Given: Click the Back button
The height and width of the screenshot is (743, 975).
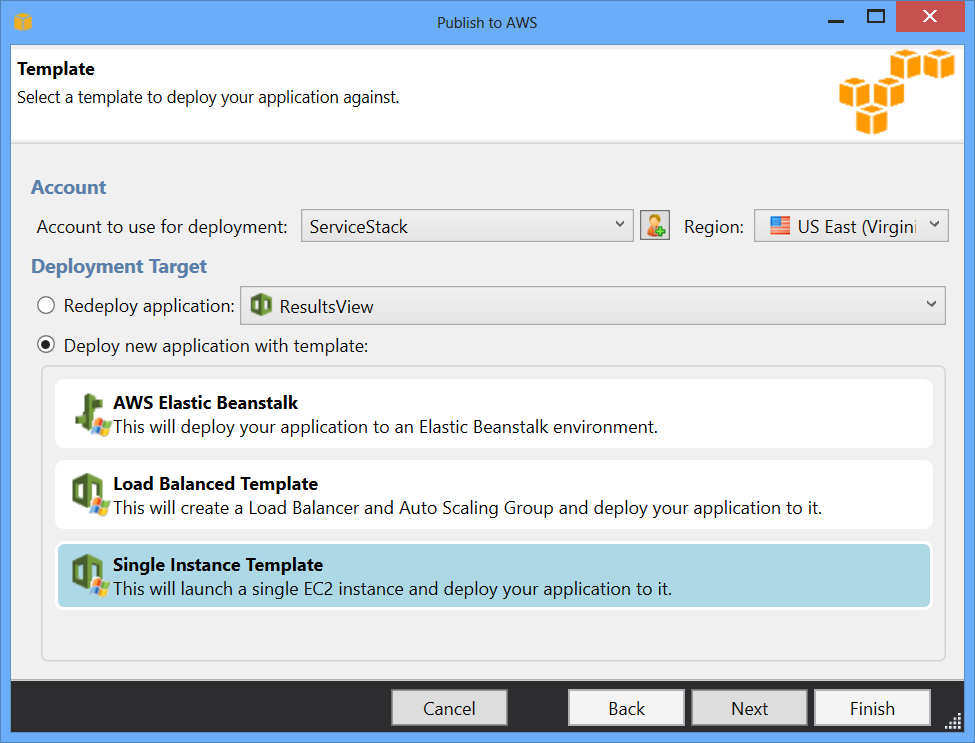Looking at the screenshot, I should click(626, 708).
